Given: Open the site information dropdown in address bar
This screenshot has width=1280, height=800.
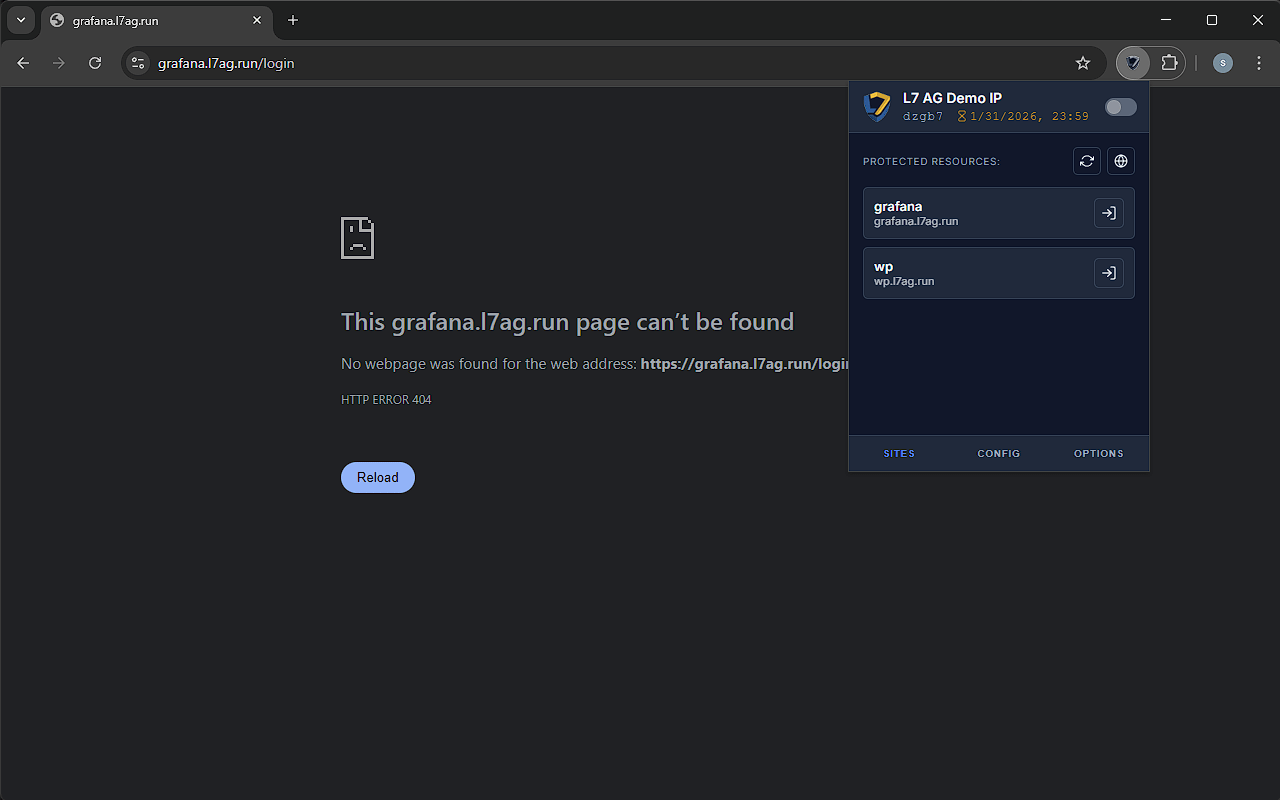Looking at the screenshot, I should click(x=135, y=62).
